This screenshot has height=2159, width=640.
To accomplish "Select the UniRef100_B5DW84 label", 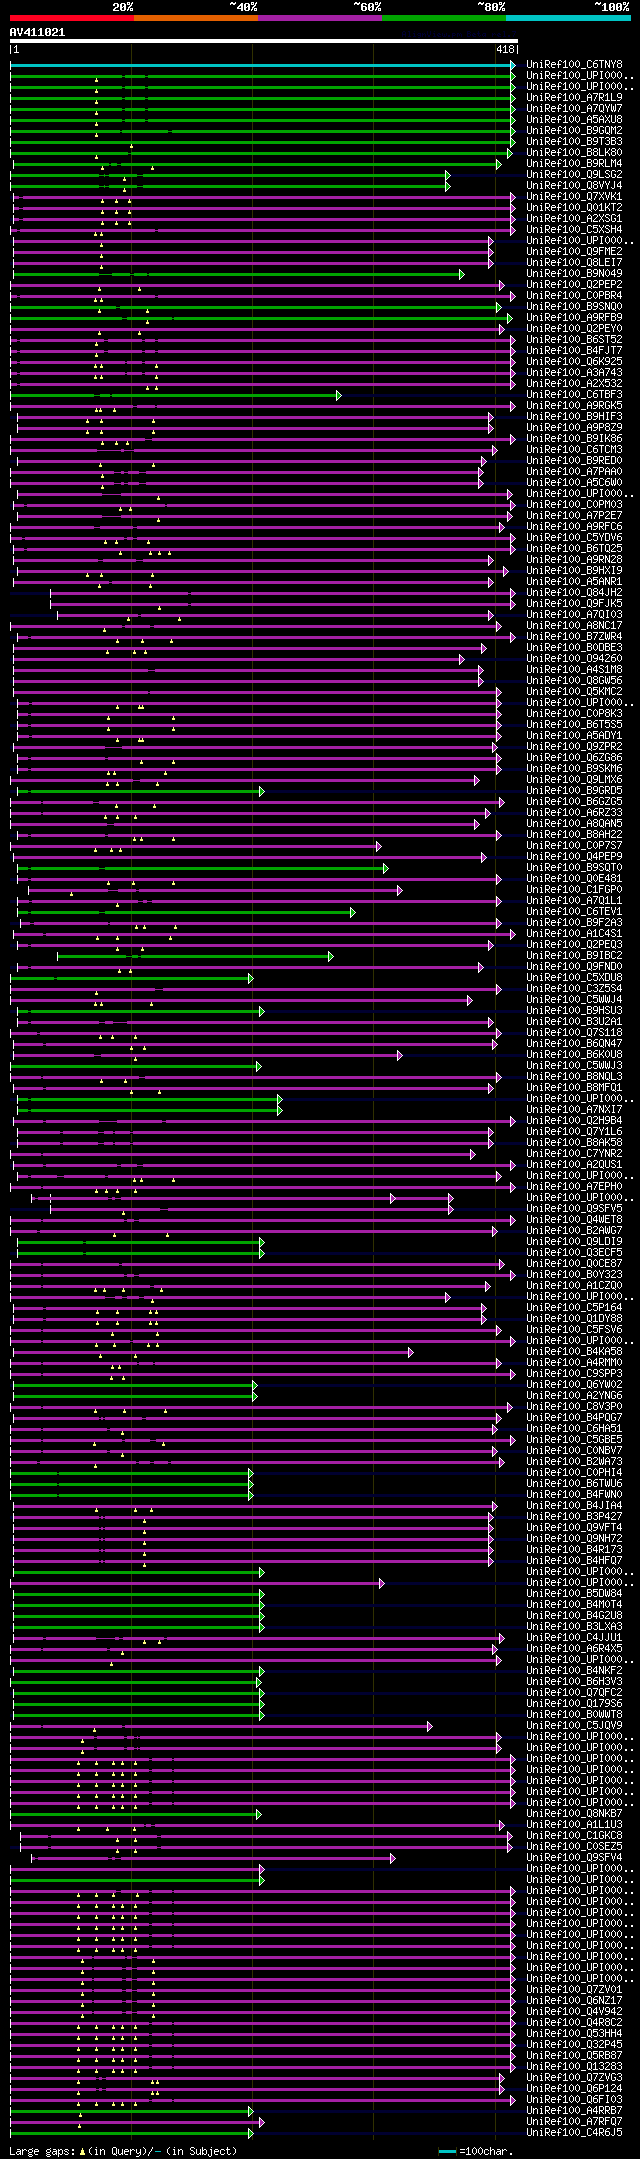I will [574, 1594].
